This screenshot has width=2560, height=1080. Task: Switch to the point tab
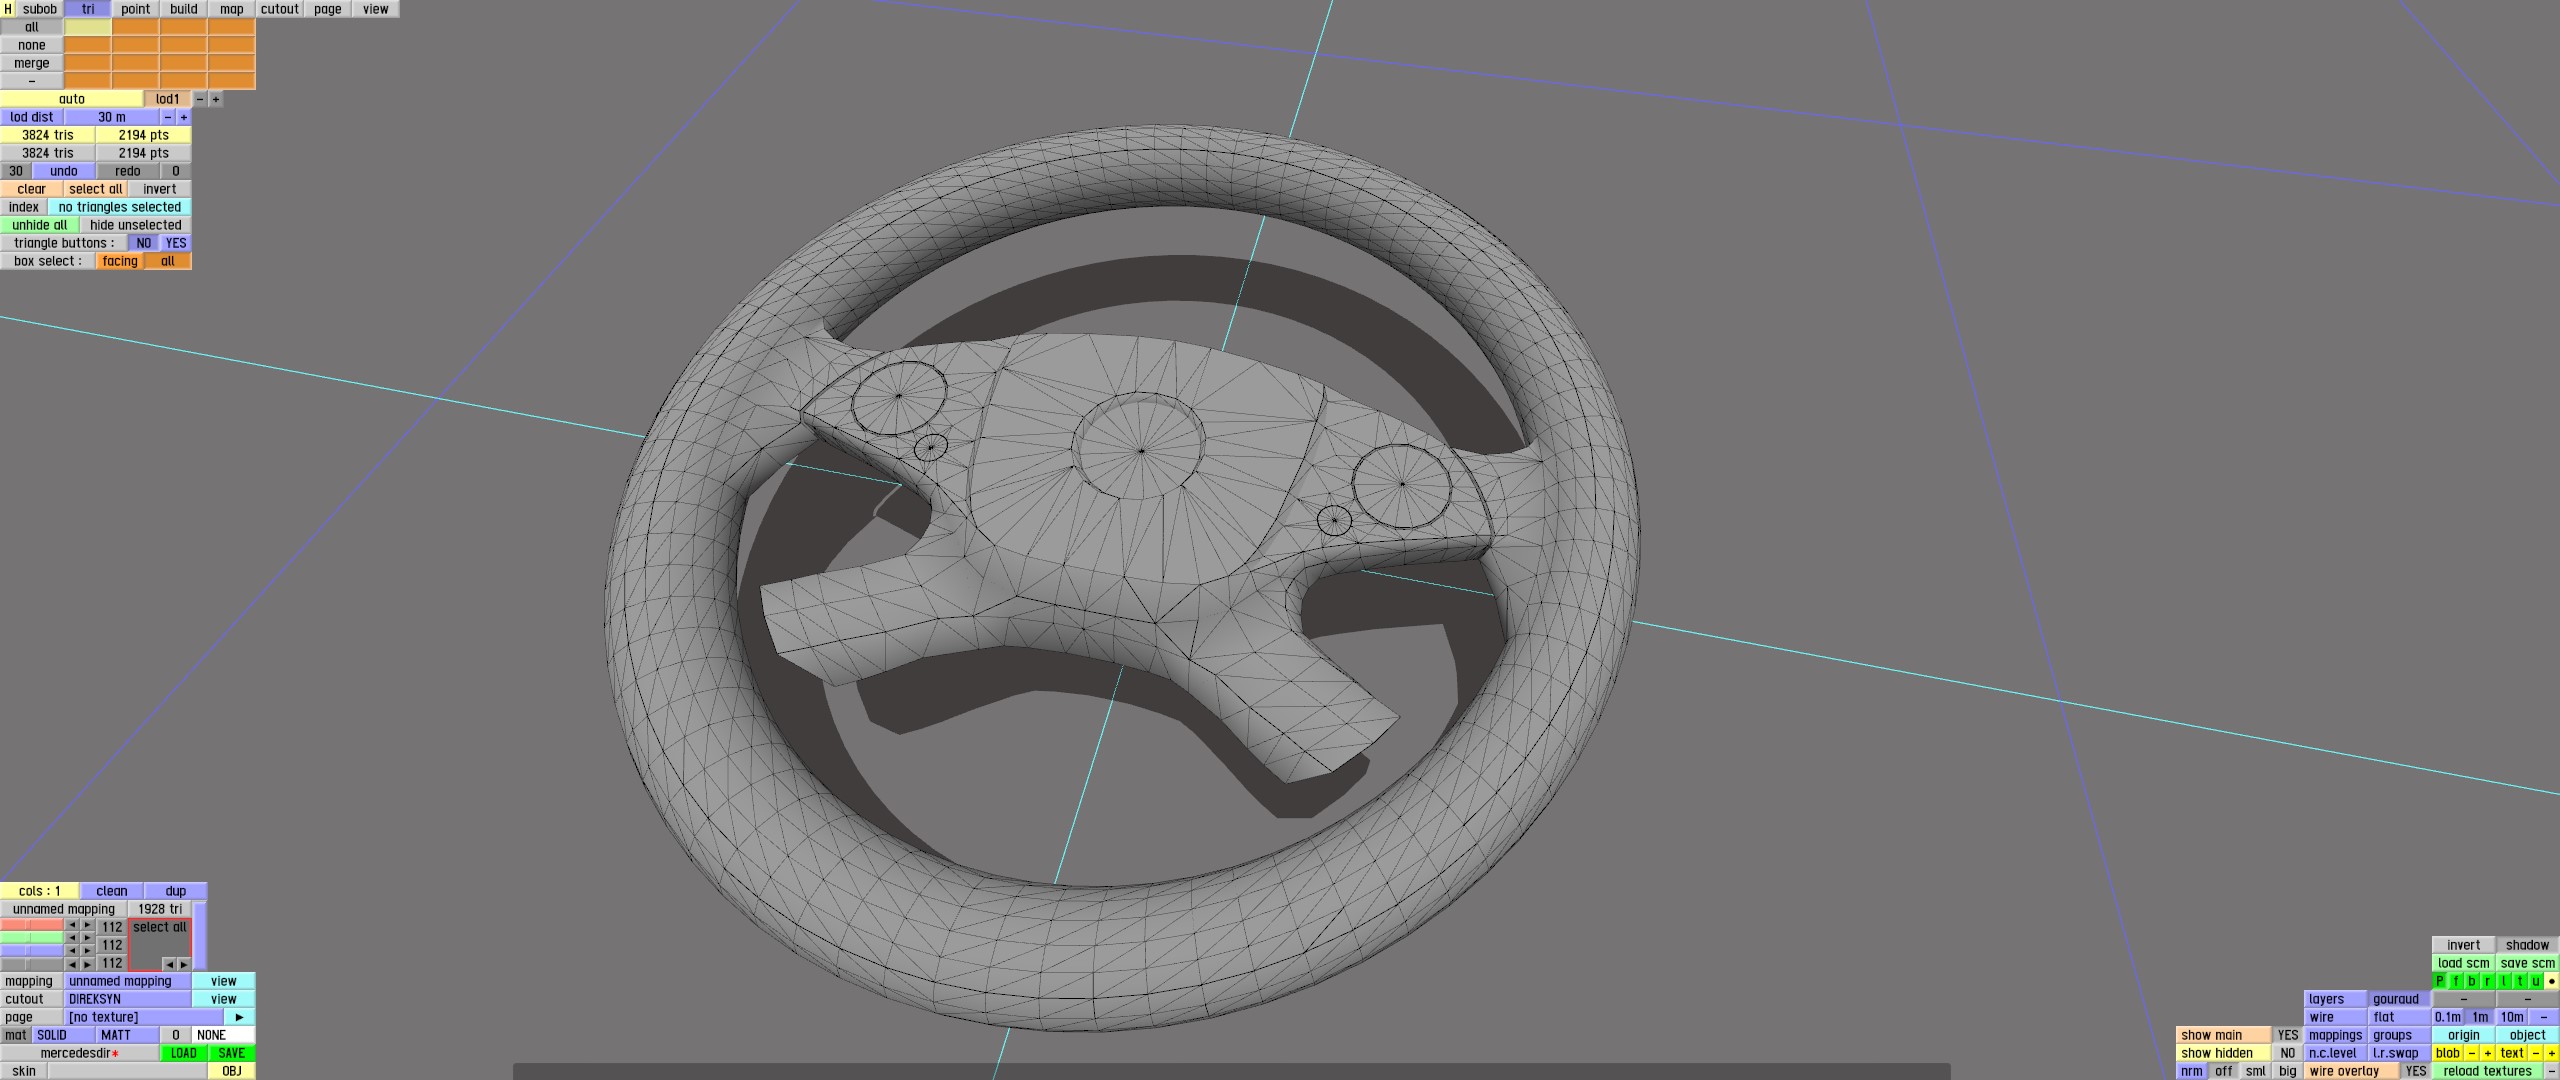pos(135,9)
